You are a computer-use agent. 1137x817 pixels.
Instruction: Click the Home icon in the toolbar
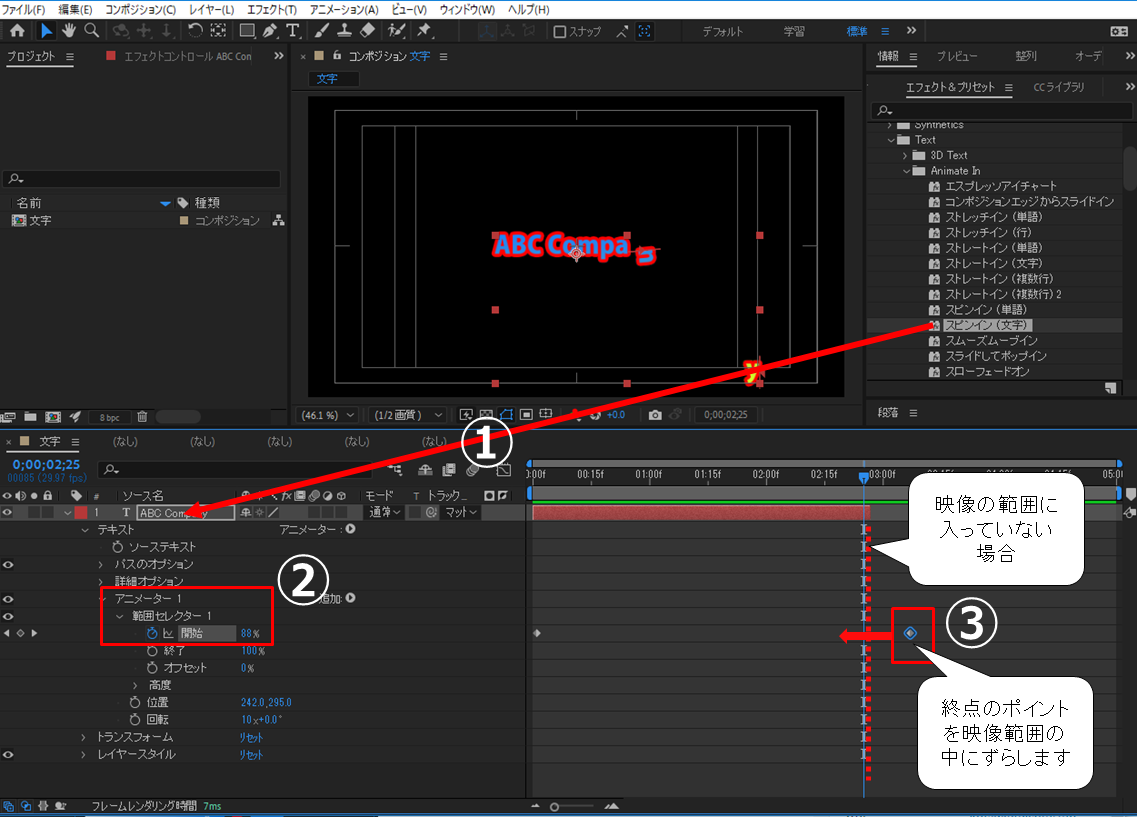[17, 31]
